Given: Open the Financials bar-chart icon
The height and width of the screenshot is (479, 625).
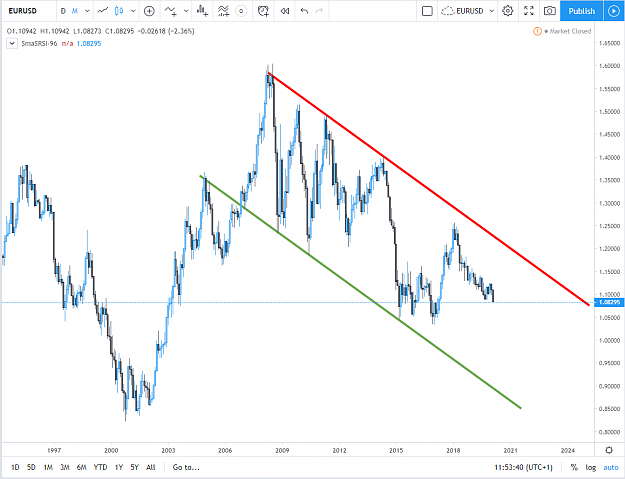Looking at the screenshot, I should 202,11.
